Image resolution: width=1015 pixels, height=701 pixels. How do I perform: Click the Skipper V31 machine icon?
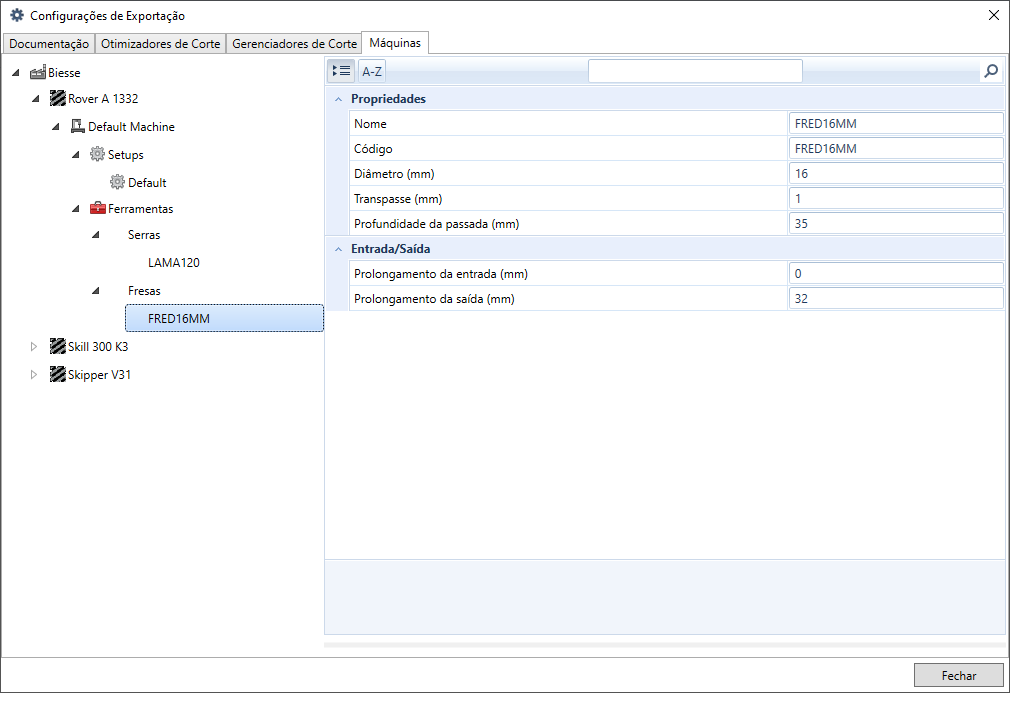(58, 374)
